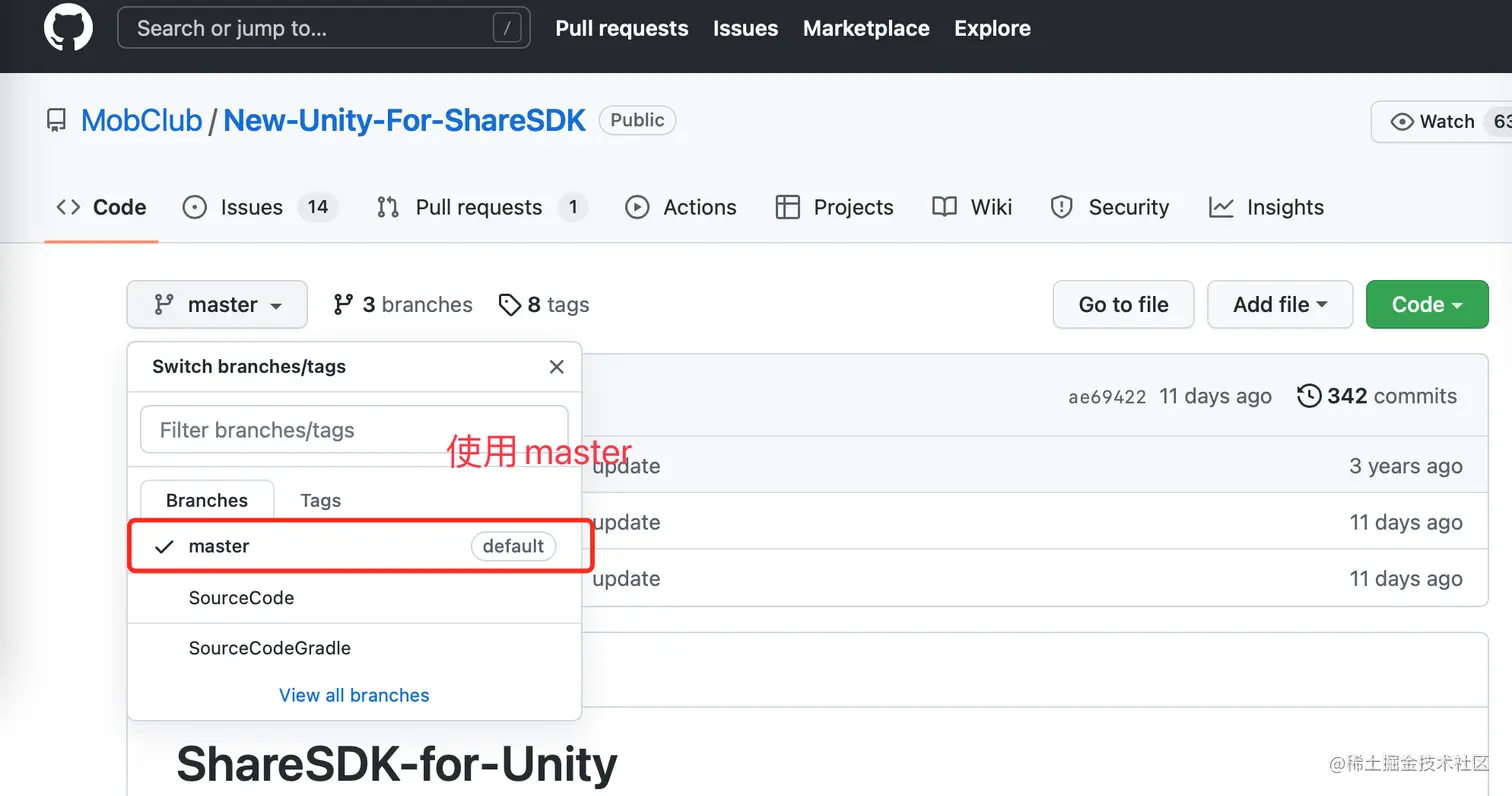The width and height of the screenshot is (1512, 796).
Task: Open commit hash ae69422
Action: (x=1107, y=397)
